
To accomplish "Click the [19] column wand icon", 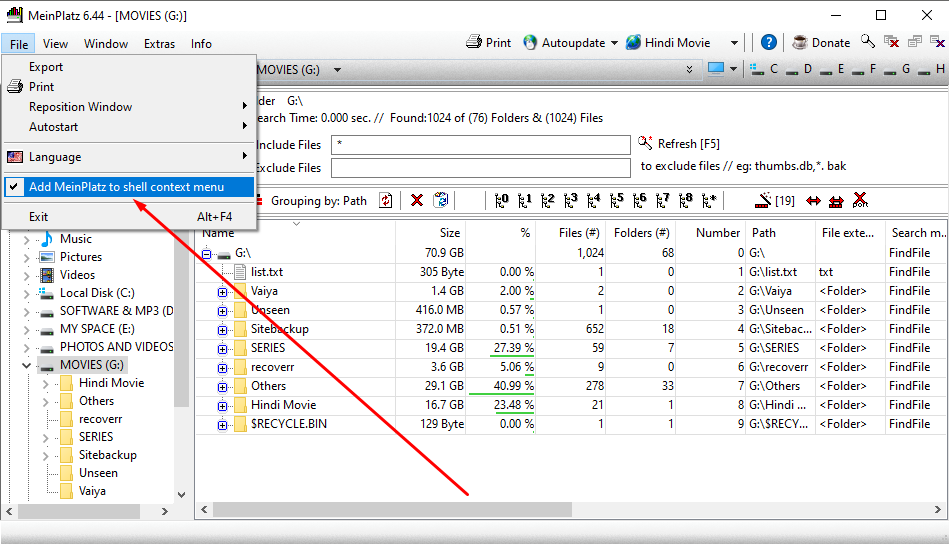I will (775, 200).
